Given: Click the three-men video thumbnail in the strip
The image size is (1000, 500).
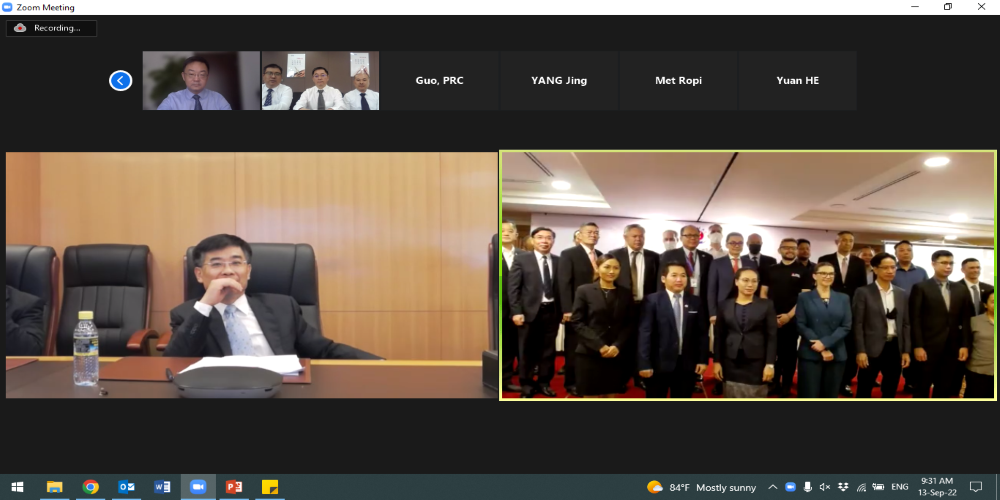Looking at the screenshot, I should coord(320,81).
